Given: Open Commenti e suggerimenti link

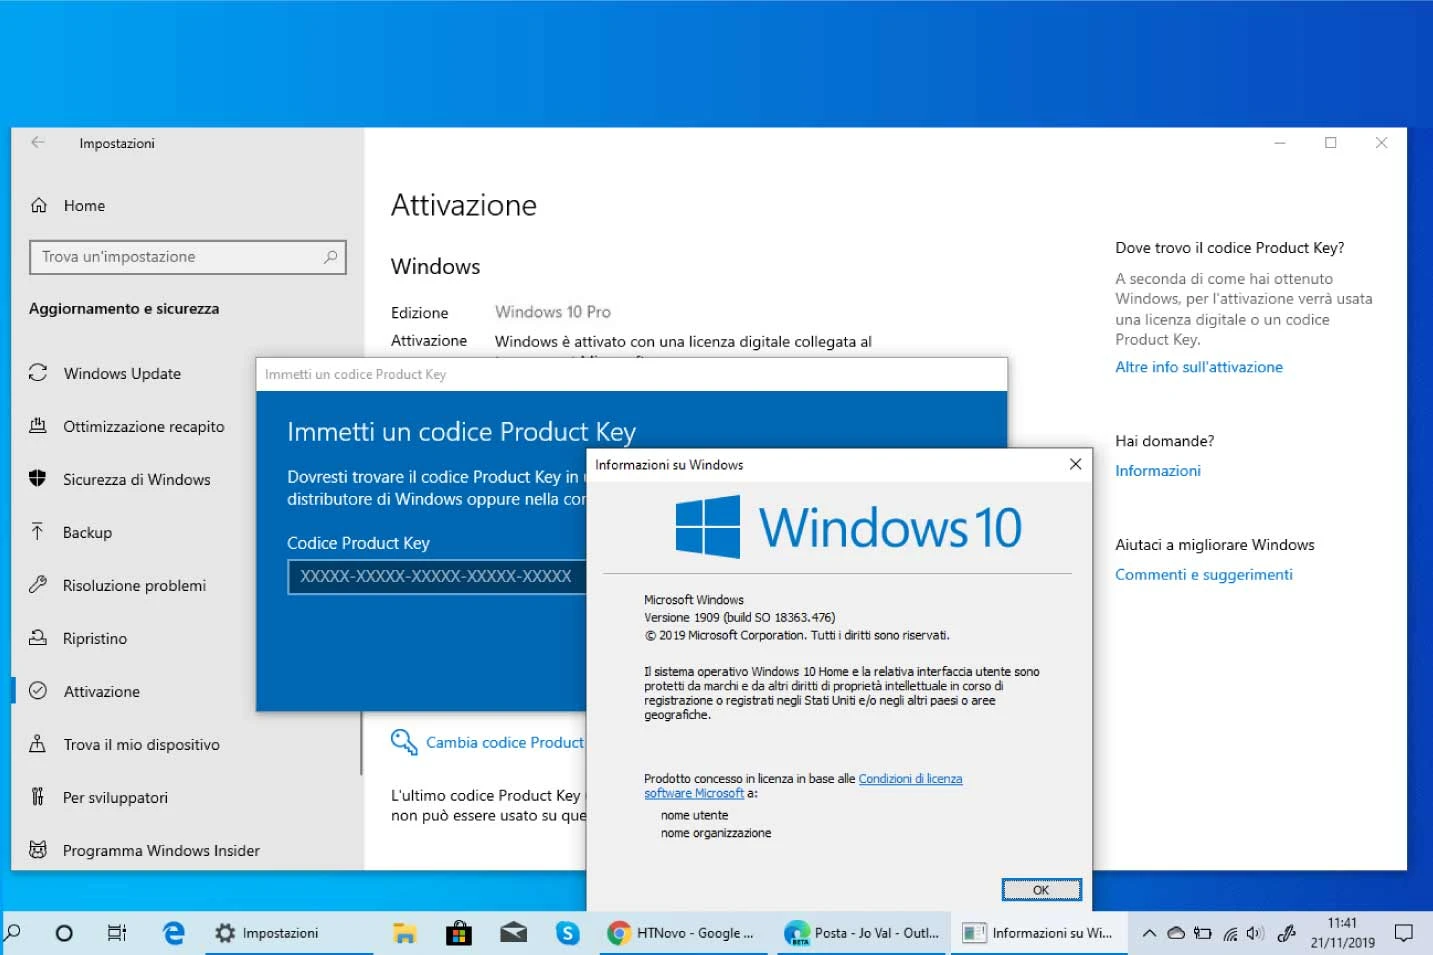Looking at the screenshot, I should click(1204, 575).
